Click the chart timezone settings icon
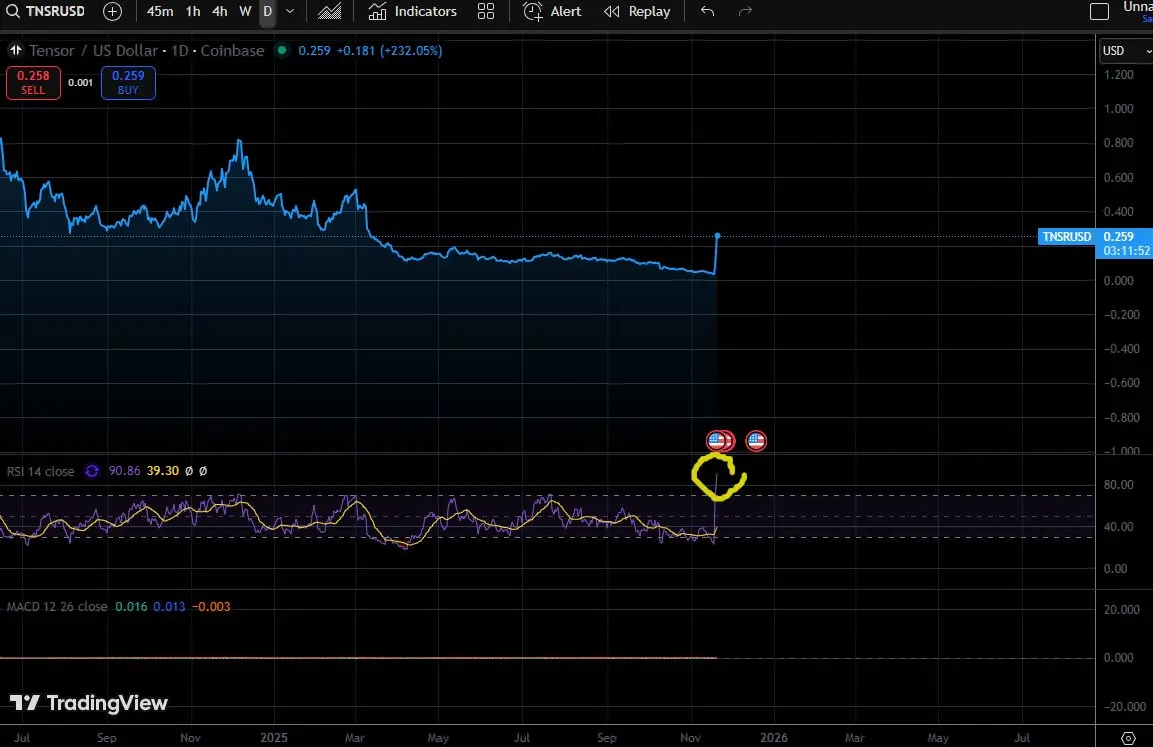The height and width of the screenshot is (747, 1153). click(1128, 737)
